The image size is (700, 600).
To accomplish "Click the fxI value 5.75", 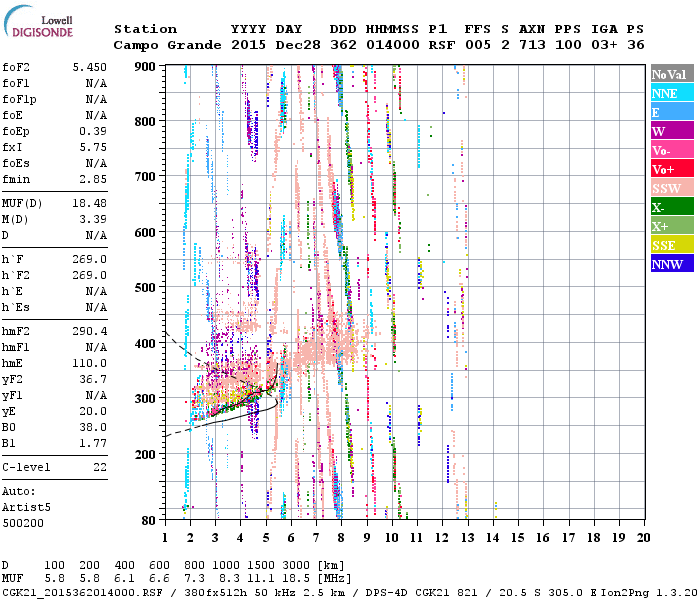I will coord(93,147).
